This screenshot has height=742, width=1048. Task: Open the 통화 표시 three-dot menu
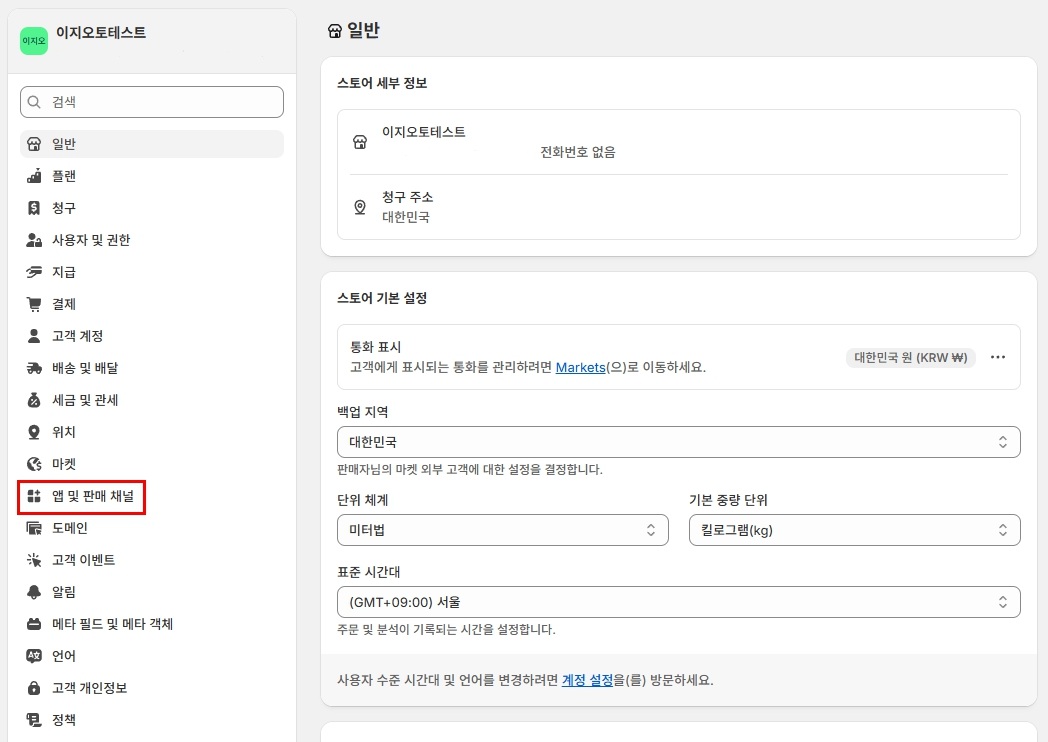[997, 357]
